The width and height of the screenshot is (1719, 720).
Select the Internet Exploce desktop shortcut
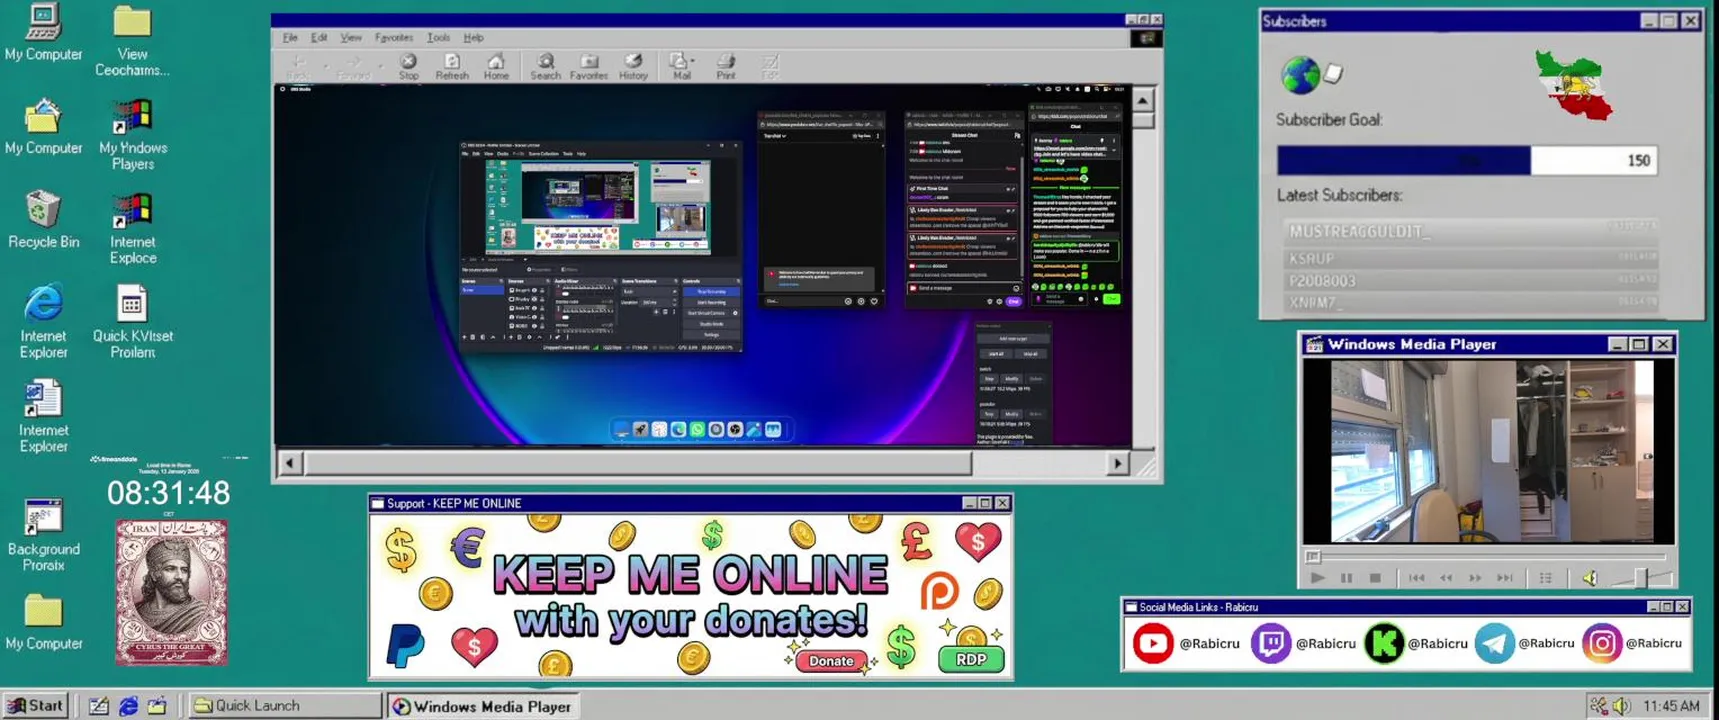coord(132,228)
